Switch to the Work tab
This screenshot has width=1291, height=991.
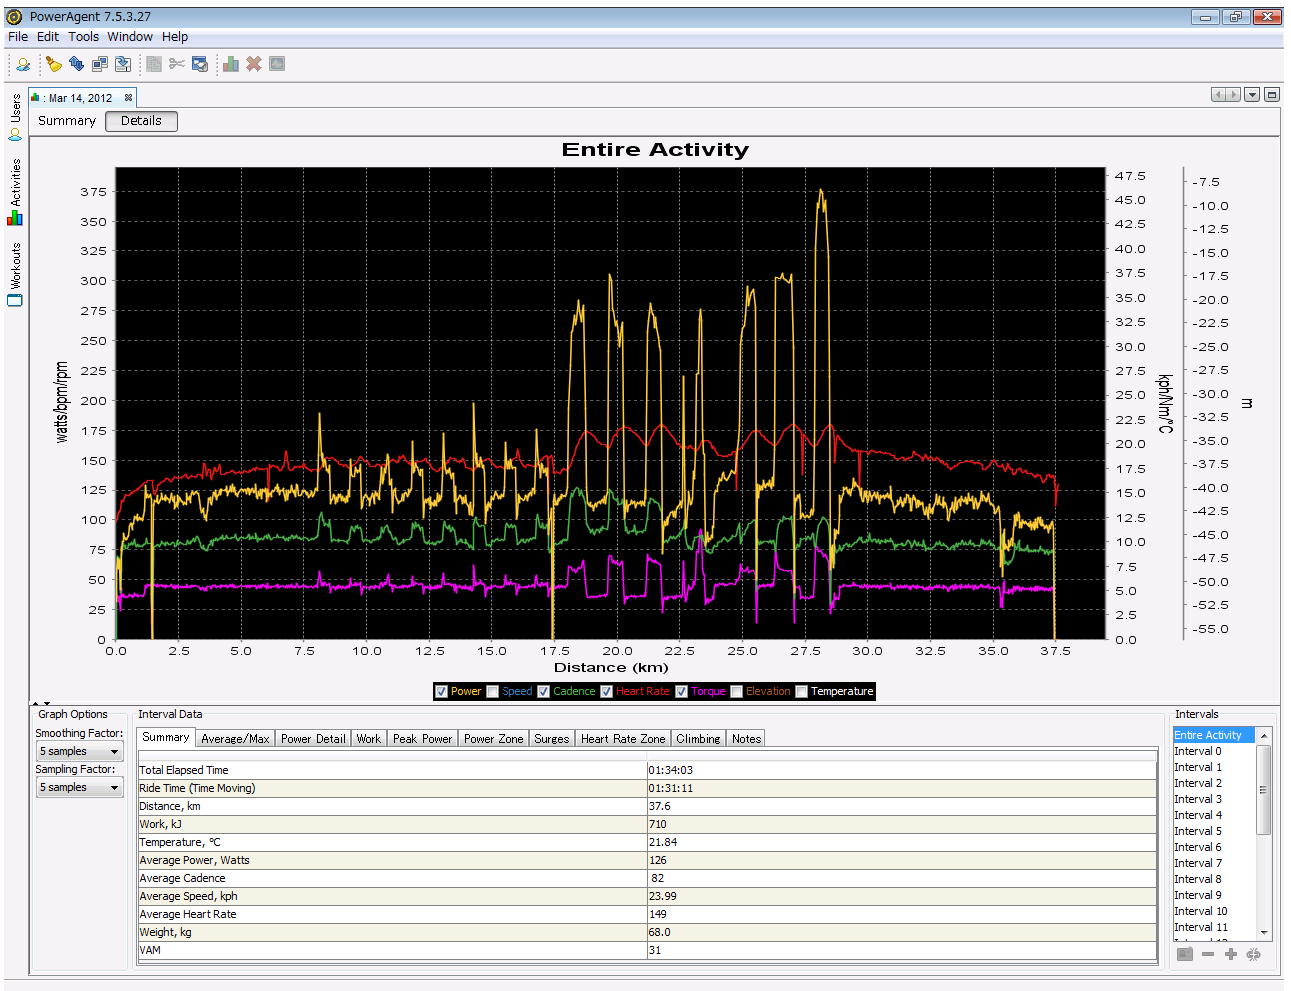pos(369,739)
